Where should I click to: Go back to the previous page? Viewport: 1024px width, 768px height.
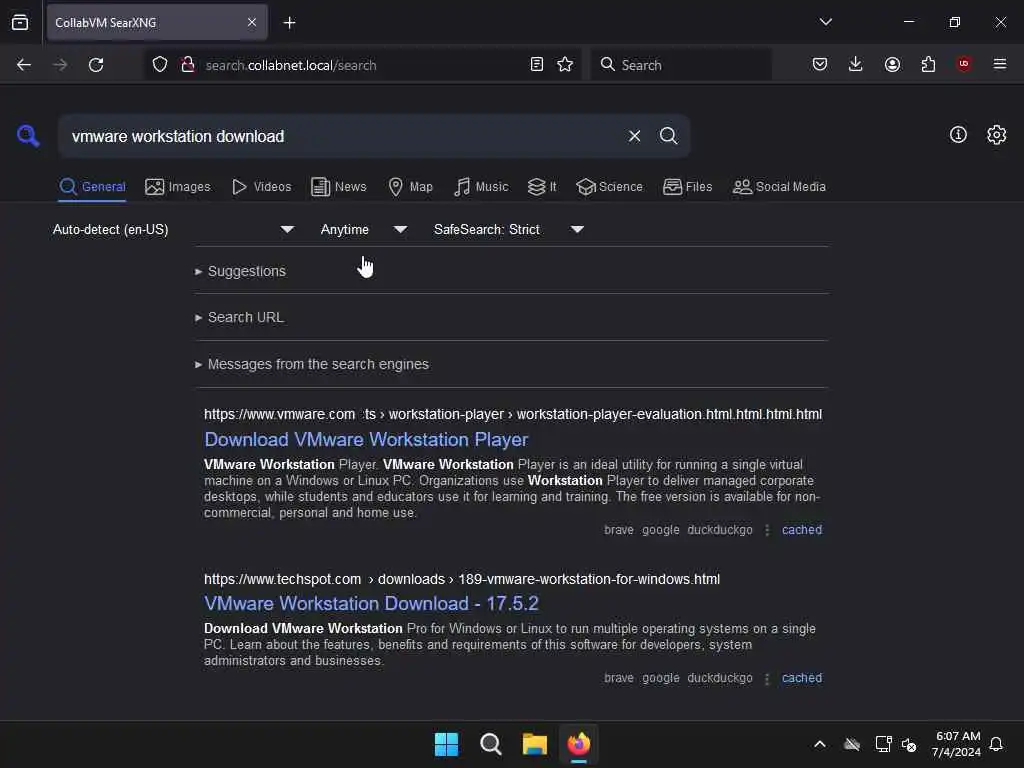[24, 65]
